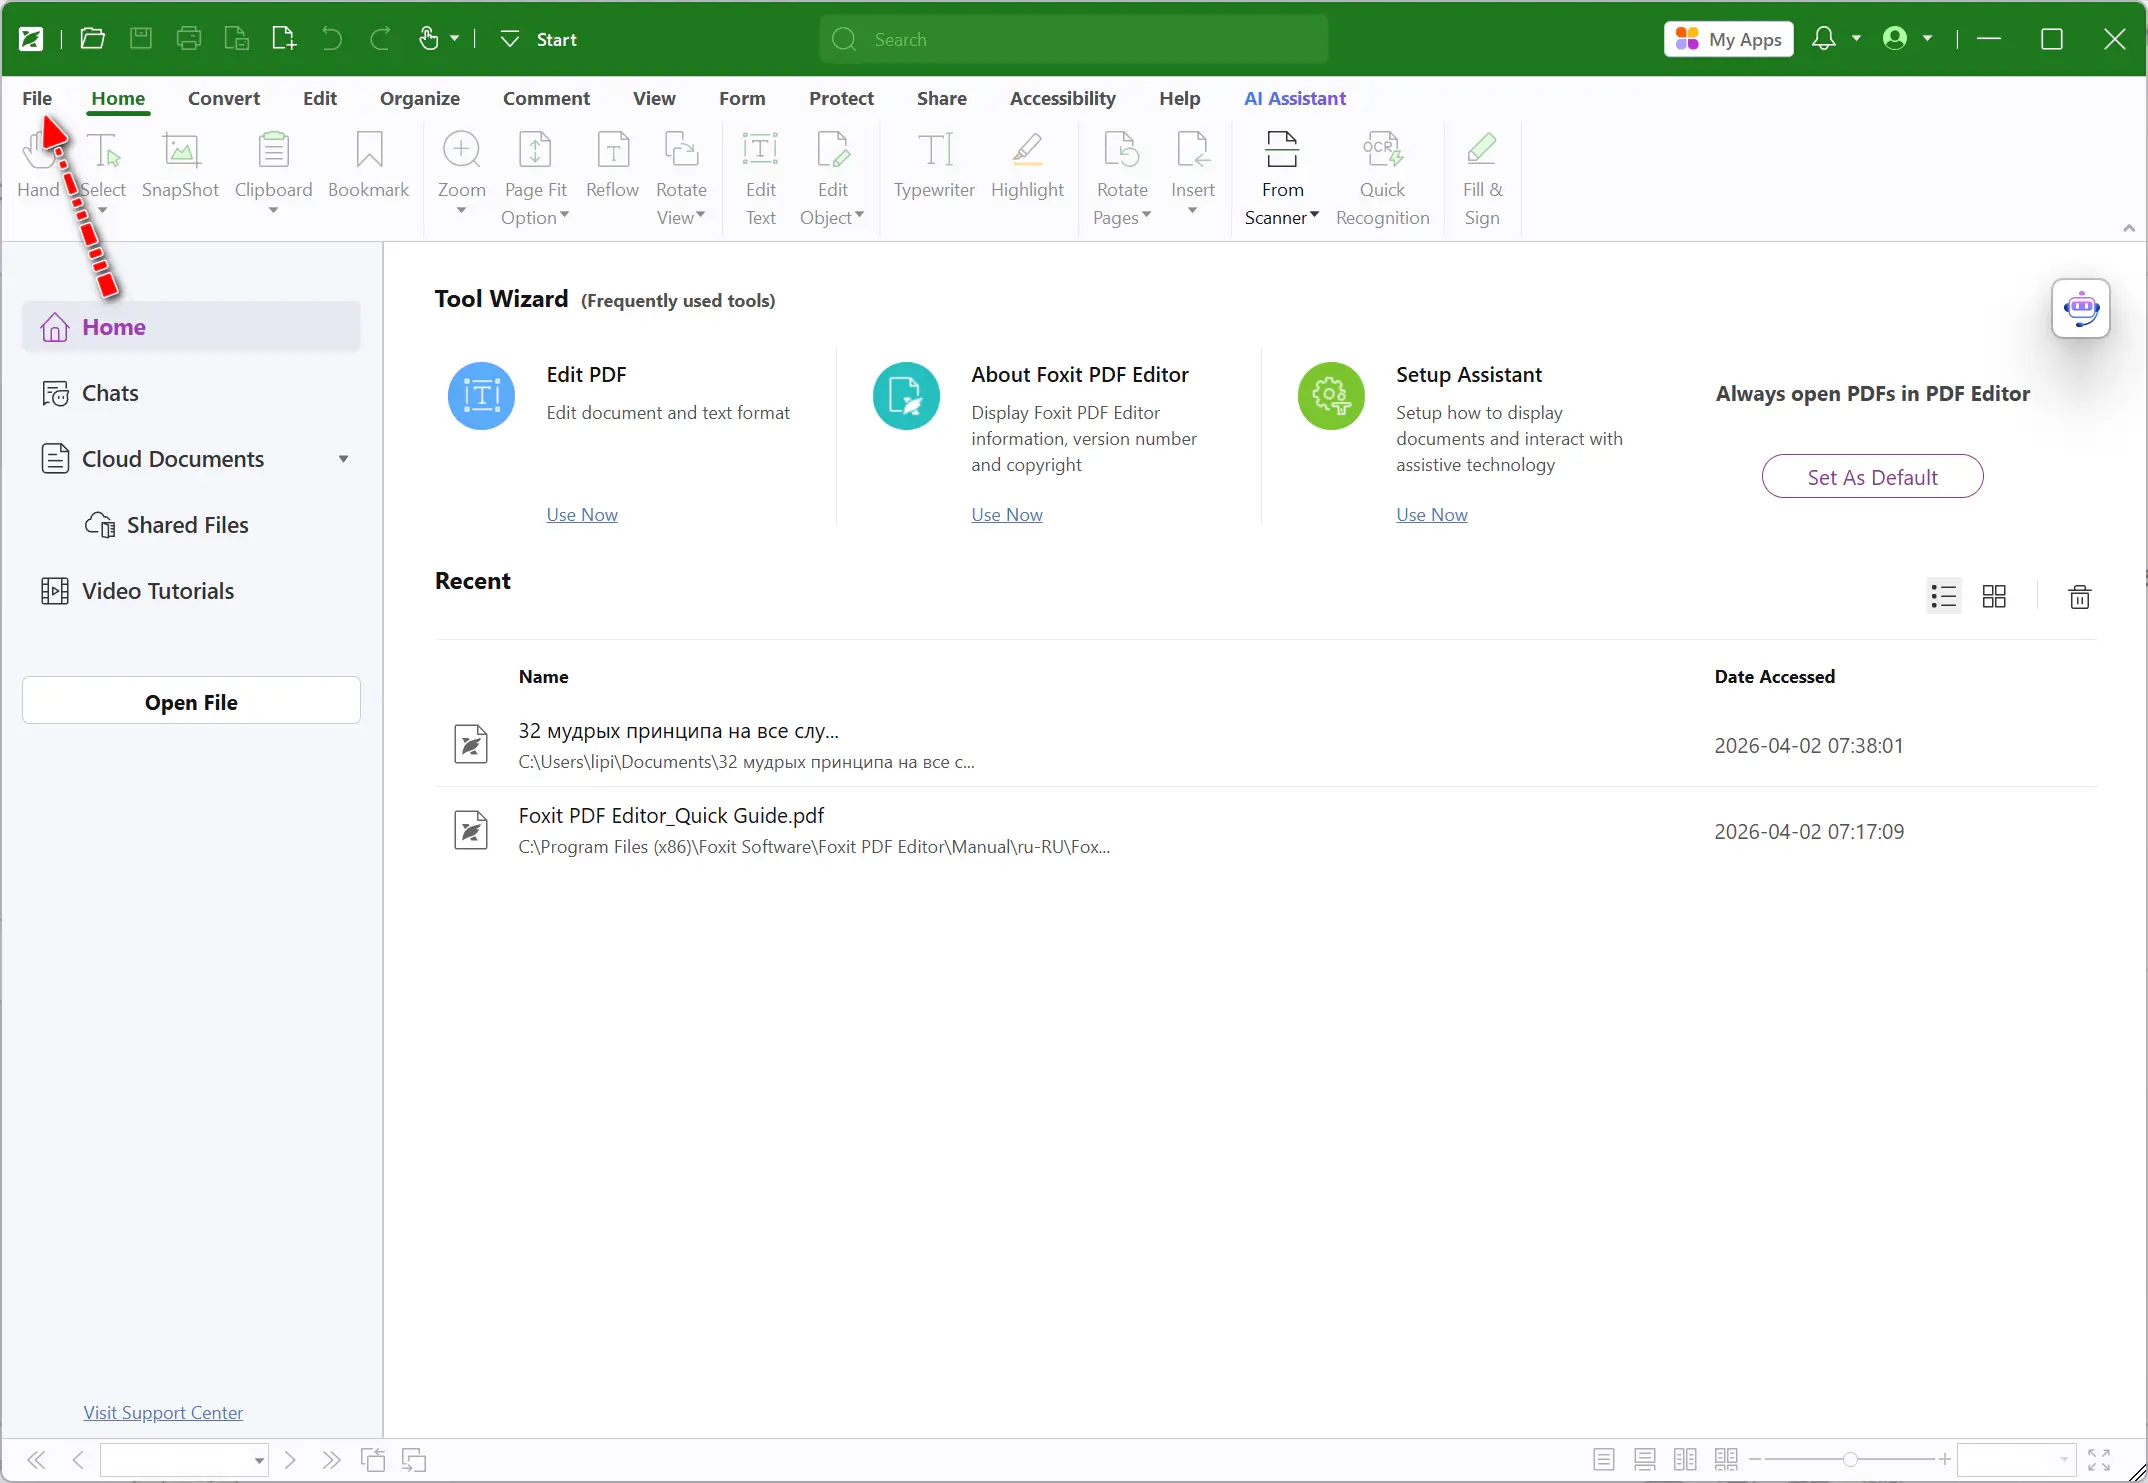The width and height of the screenshot is (2148, 1483).
Task: Click the Open folder icon in title bar
Action: [92, 39]
